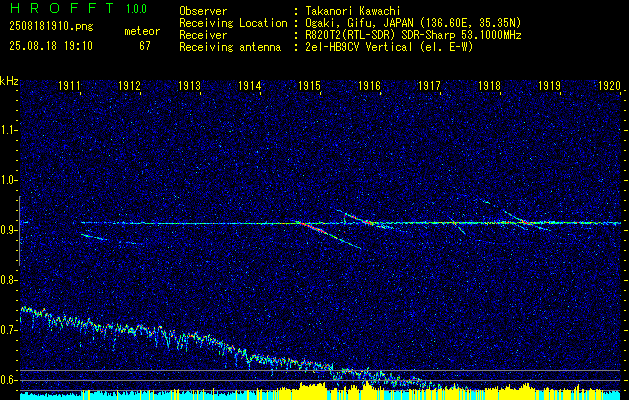Click the 0.7 kHz axis label
The width and height of the screenshot is (629, 400).
coord(8,330)
